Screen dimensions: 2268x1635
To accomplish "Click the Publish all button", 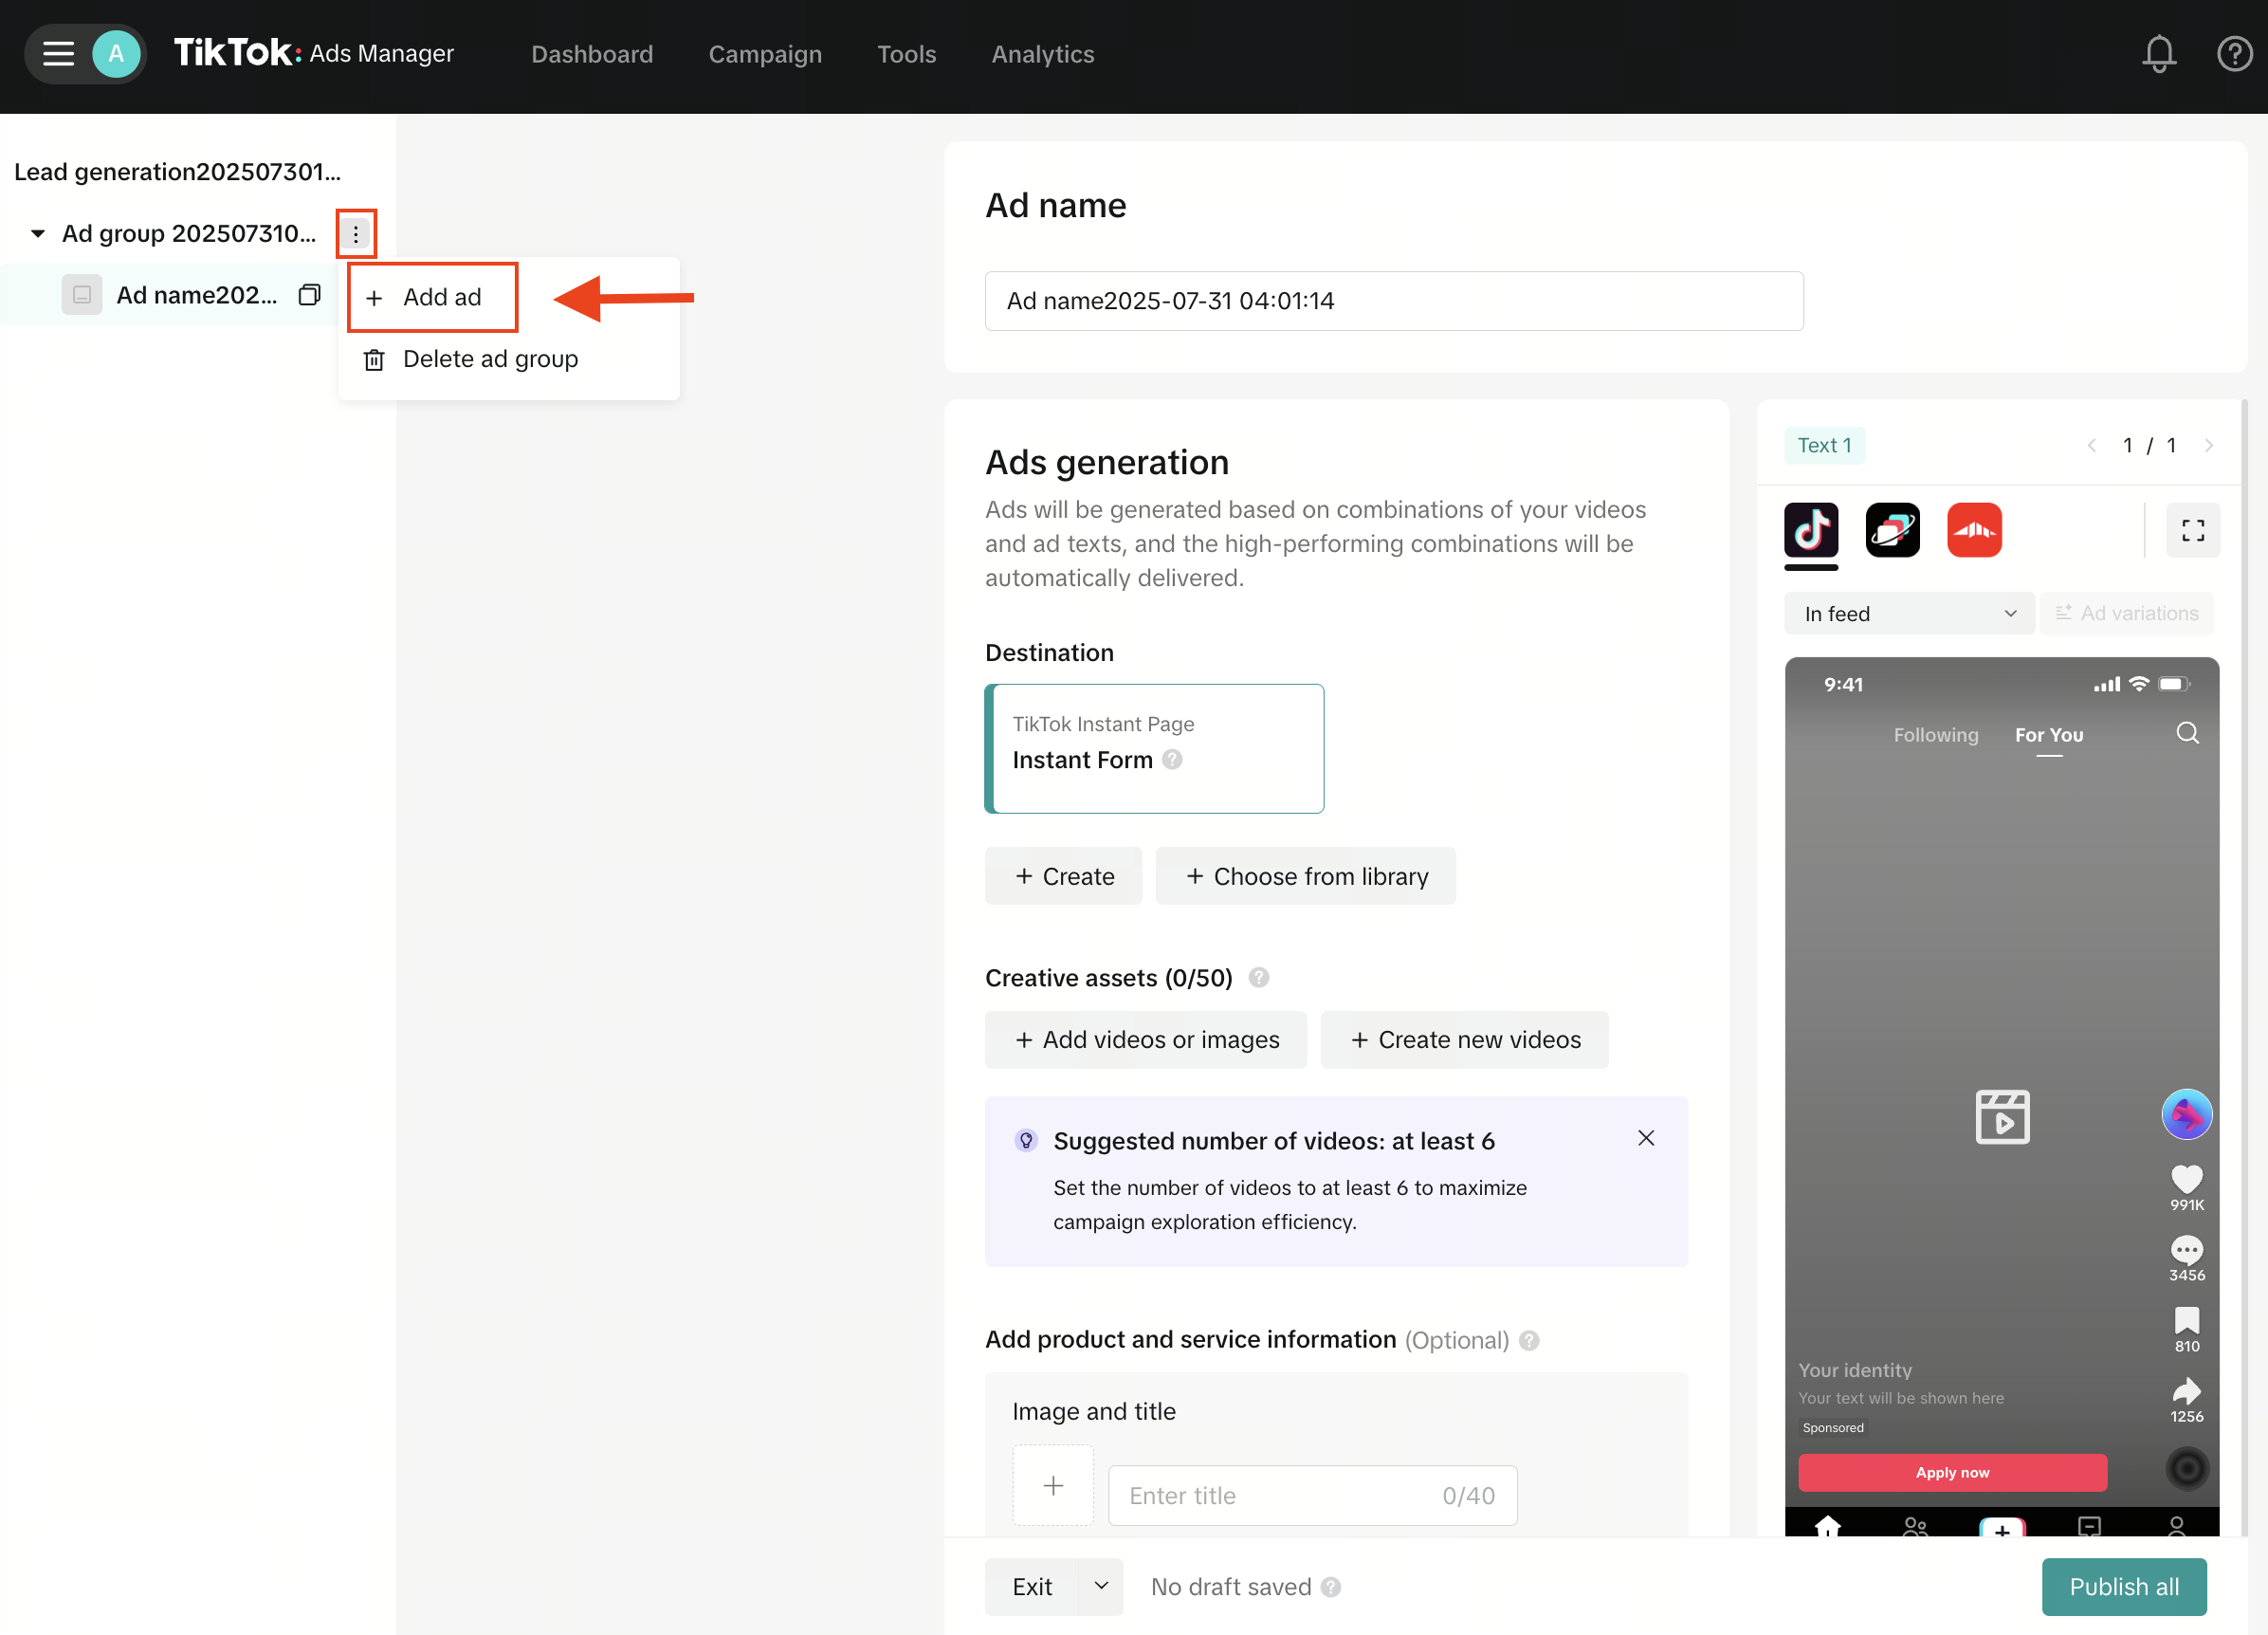I will pyautogui.click(x=2123, y=1586).
